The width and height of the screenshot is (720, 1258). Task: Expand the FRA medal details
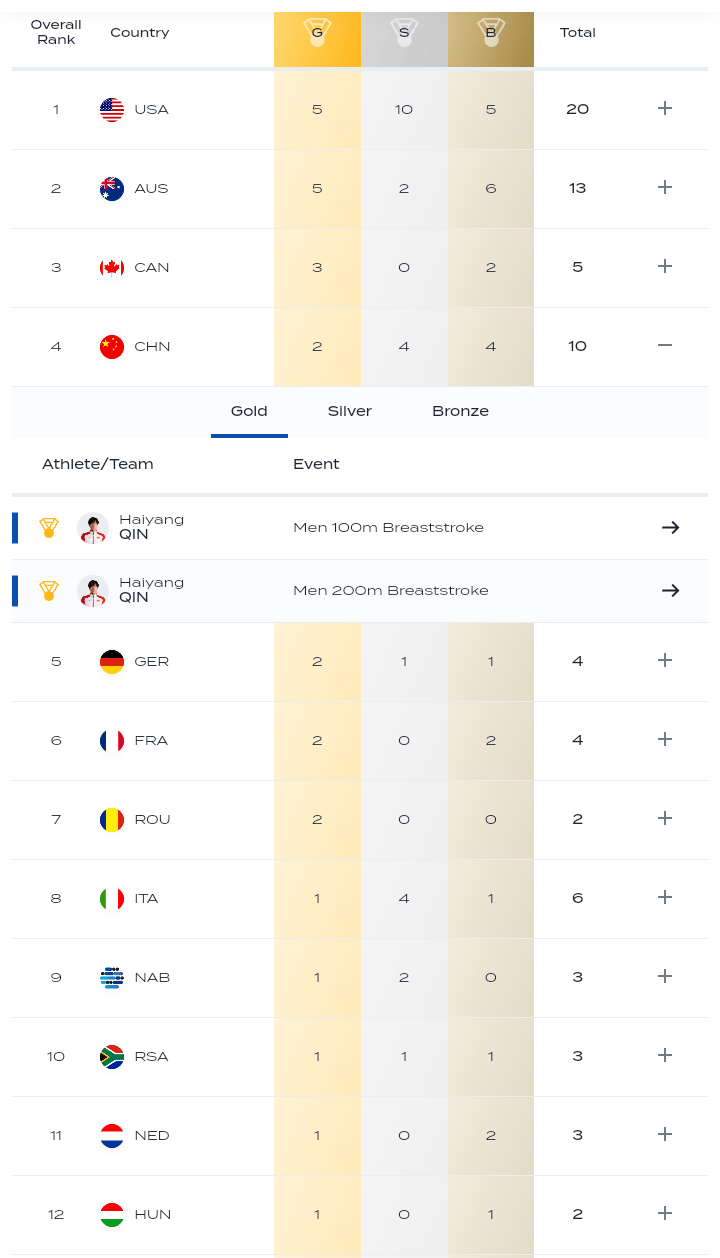click(x=665, y=740)
